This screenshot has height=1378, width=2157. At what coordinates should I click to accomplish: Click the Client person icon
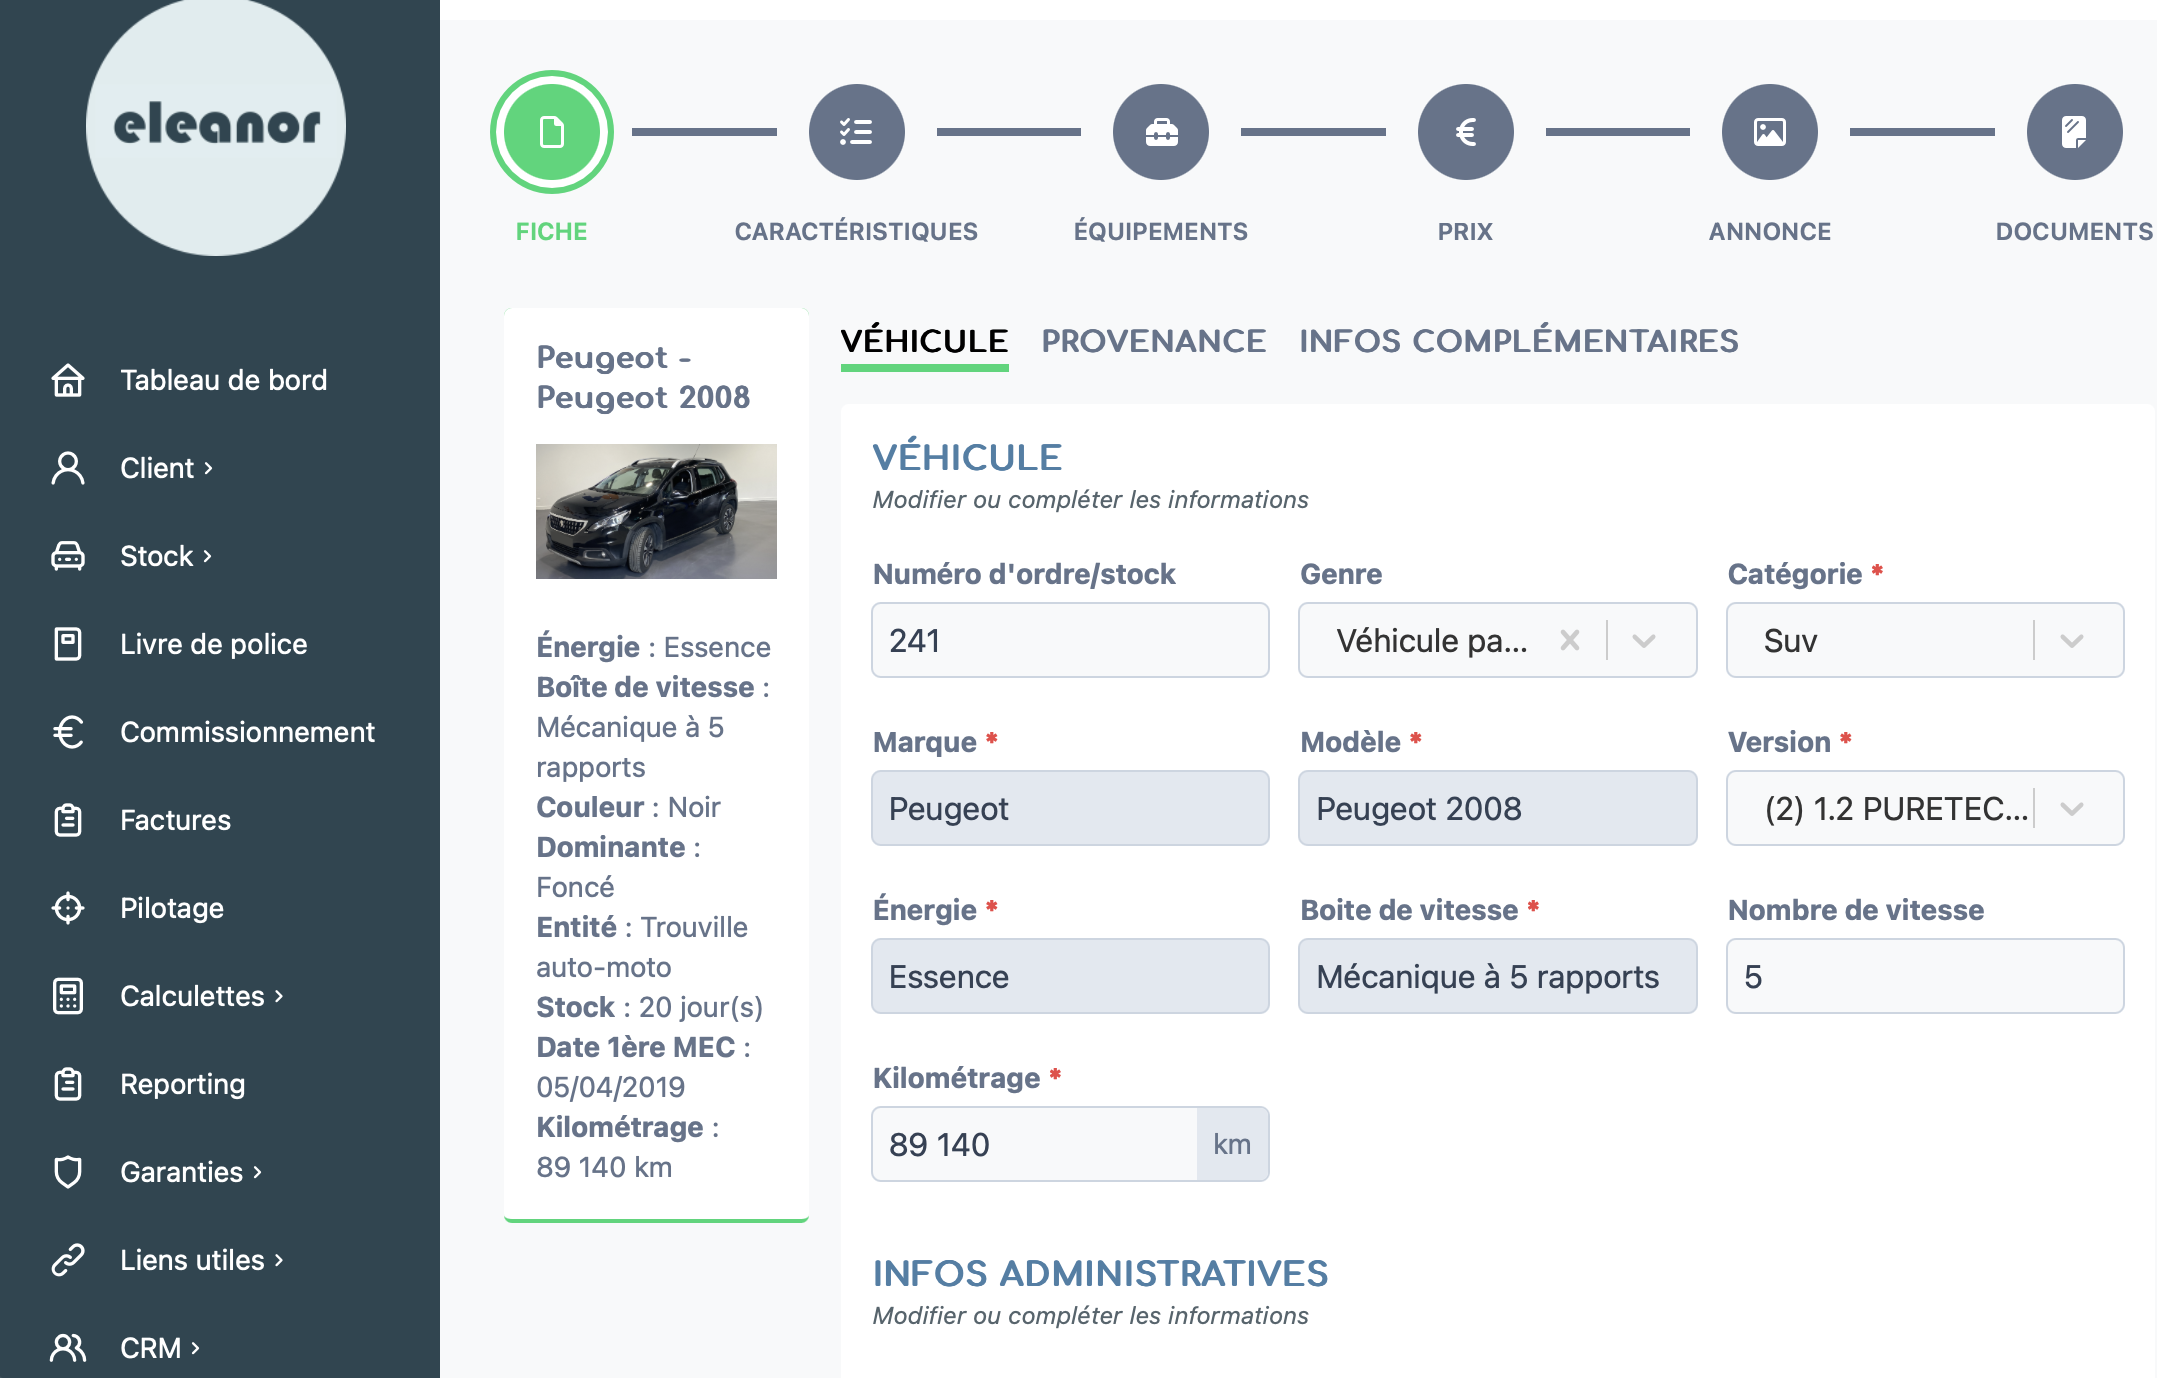68,468
